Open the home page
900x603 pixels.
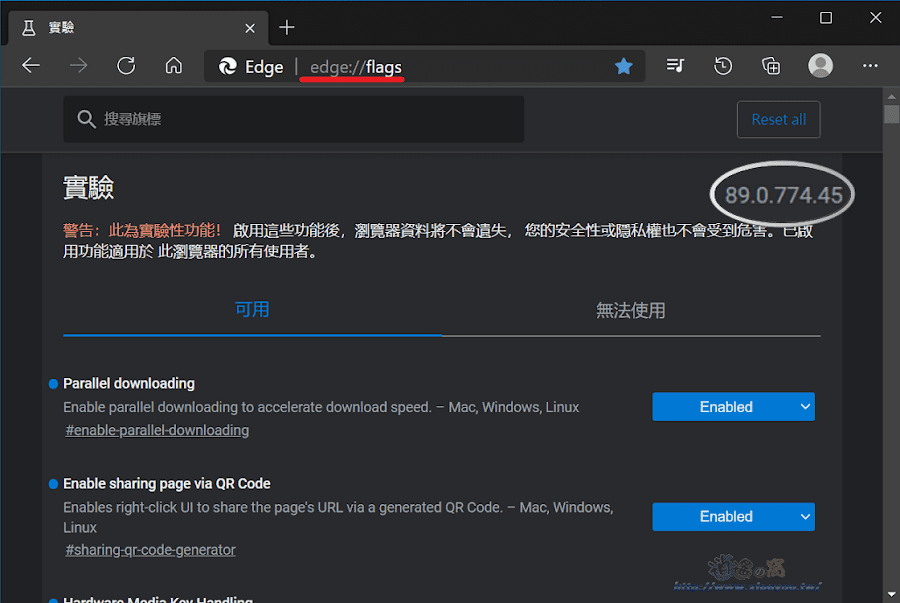(174, 65)
